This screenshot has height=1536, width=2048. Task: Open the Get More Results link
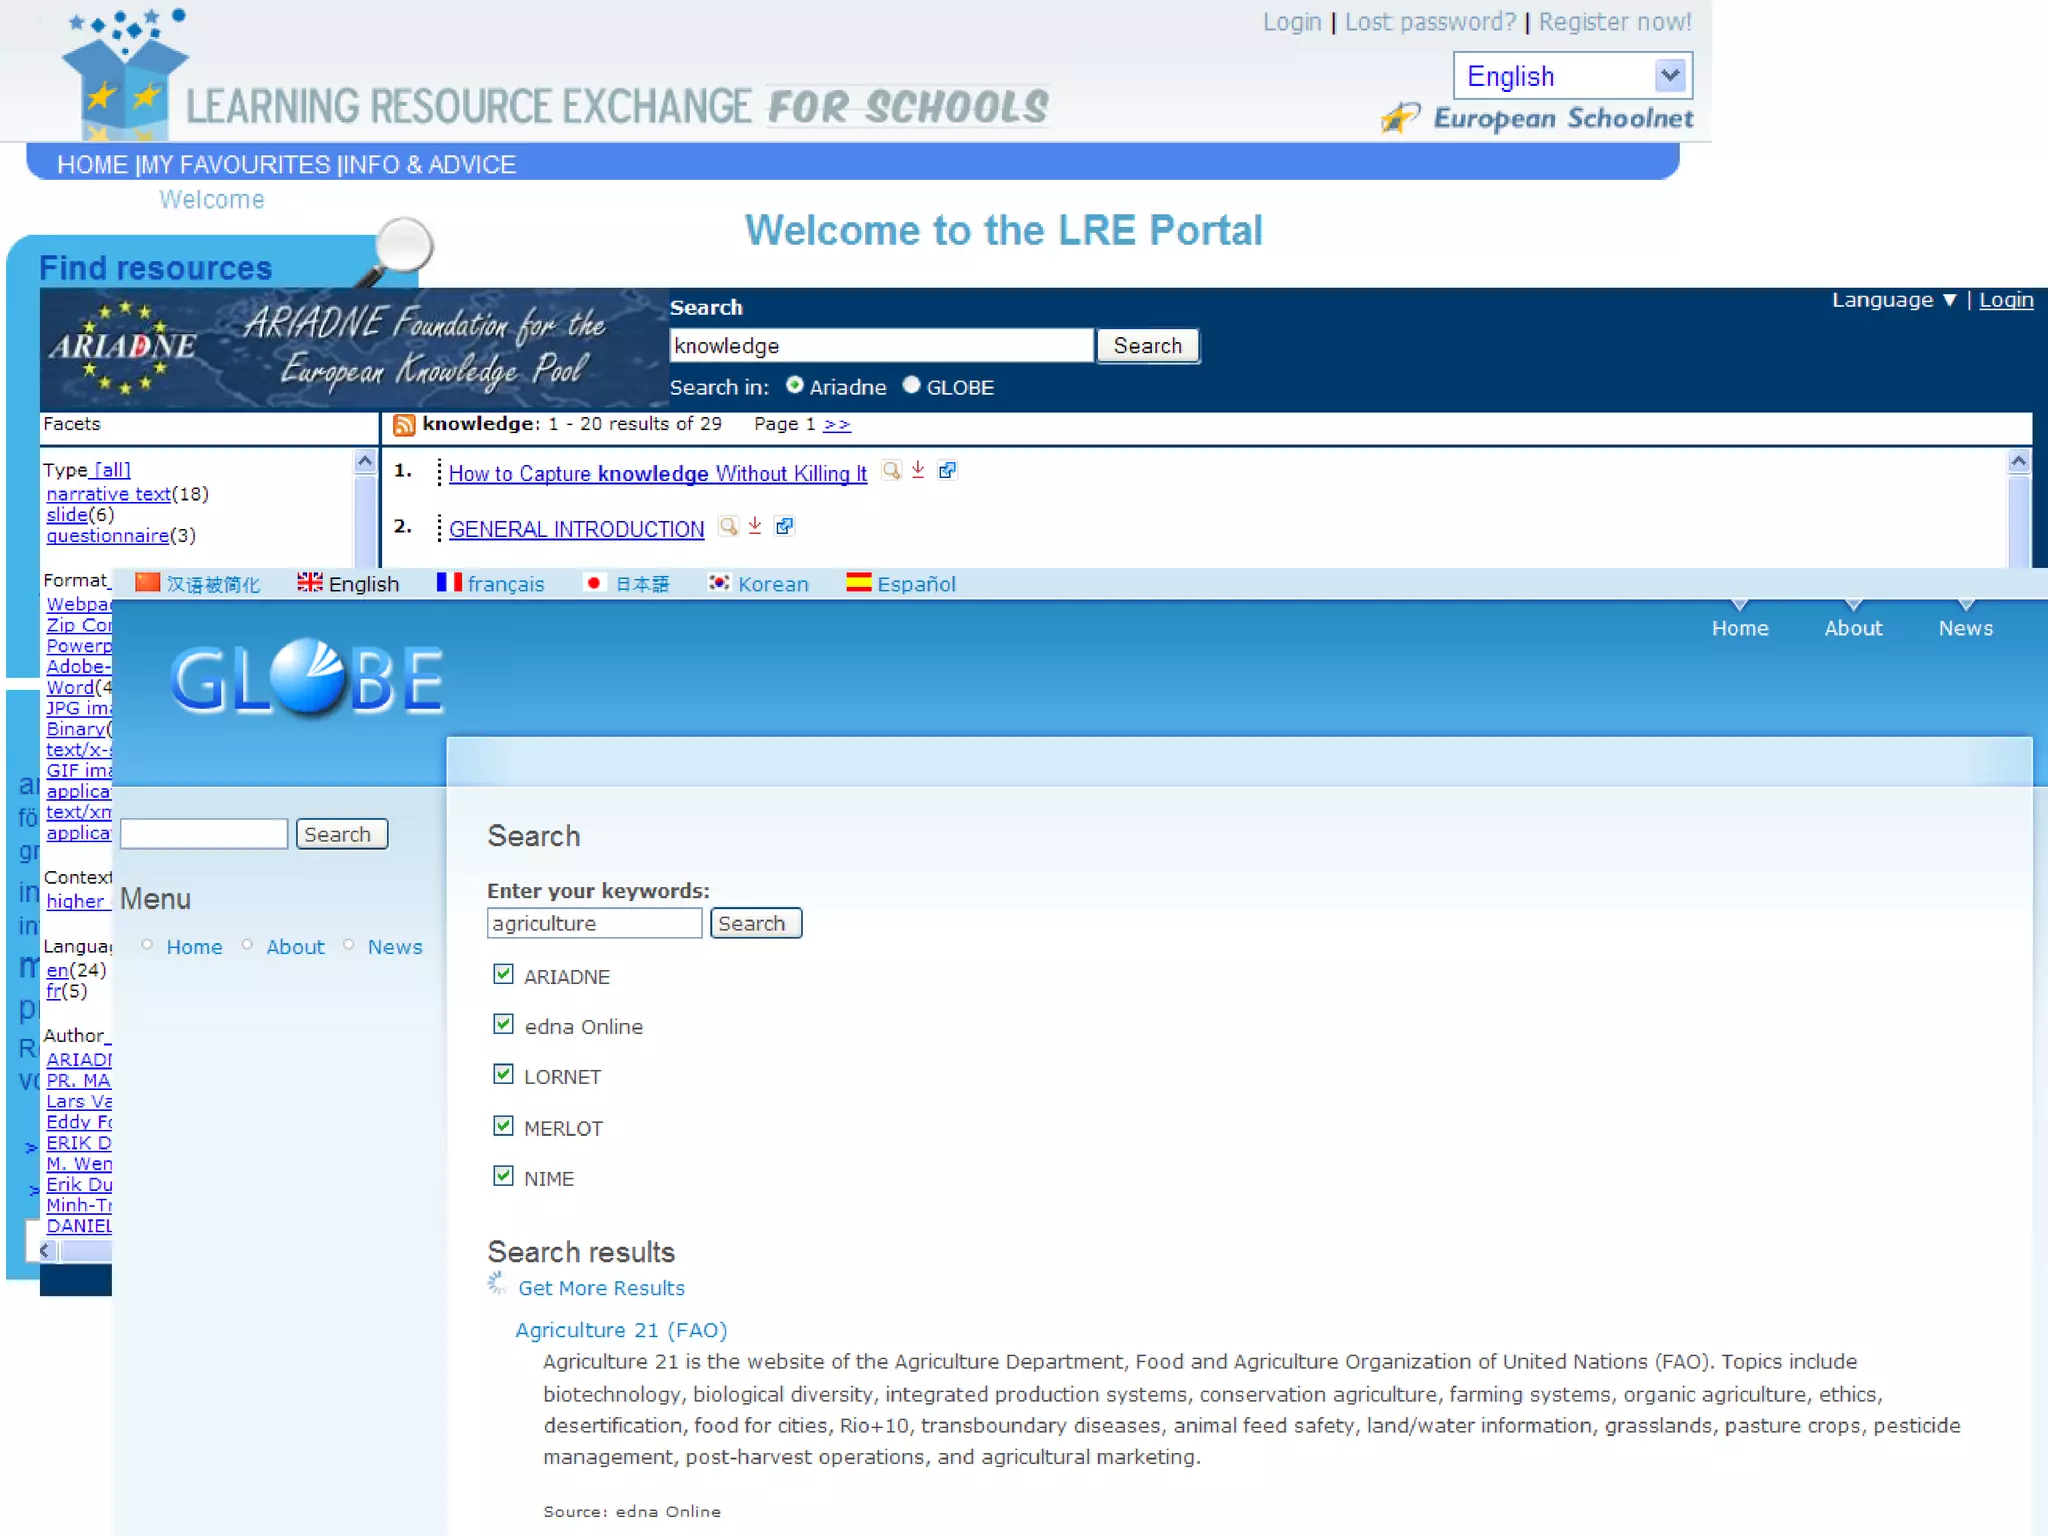(x=601, y=1288)
